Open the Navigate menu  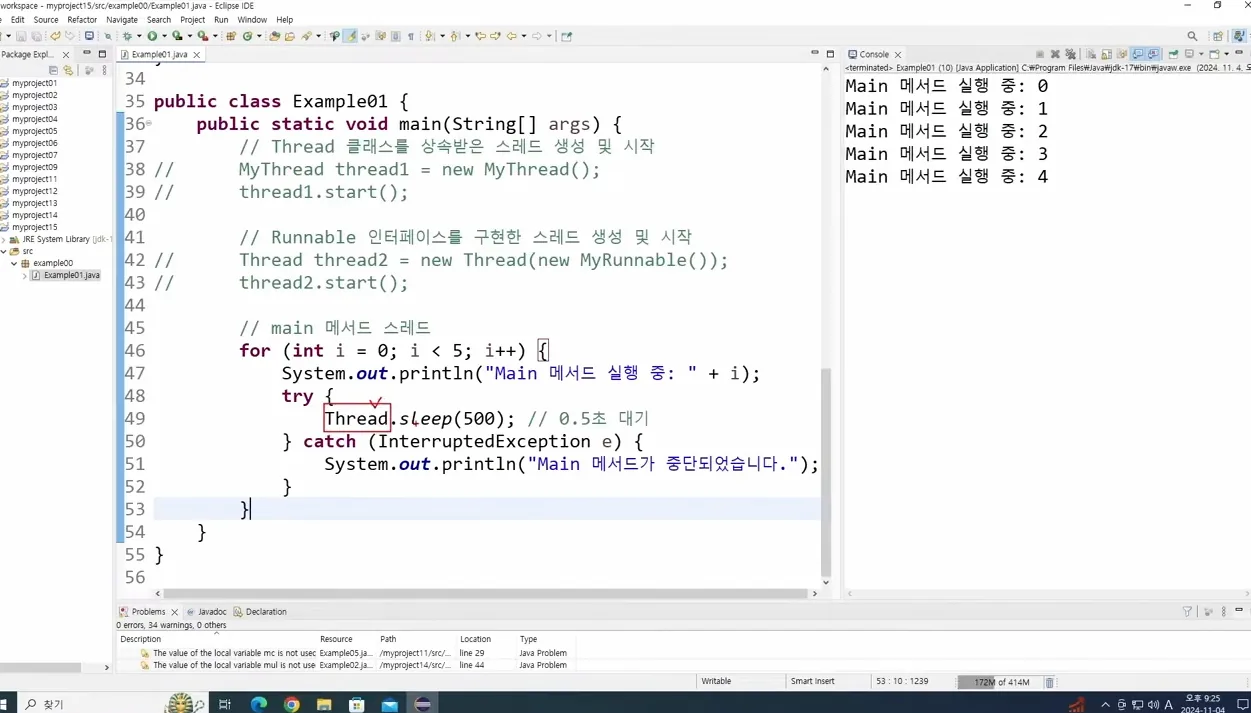coord(122,19)
